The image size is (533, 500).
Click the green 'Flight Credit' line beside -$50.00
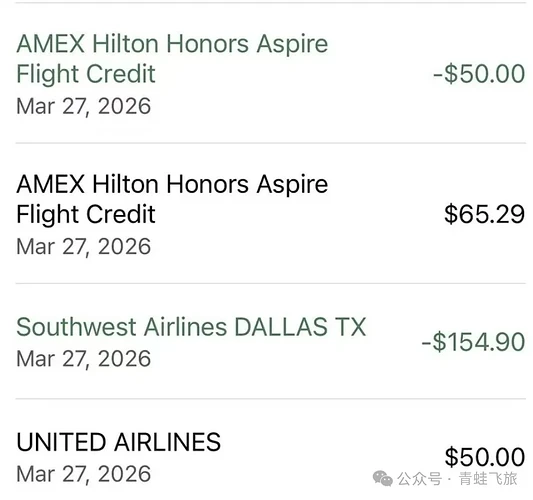point(86,74)
